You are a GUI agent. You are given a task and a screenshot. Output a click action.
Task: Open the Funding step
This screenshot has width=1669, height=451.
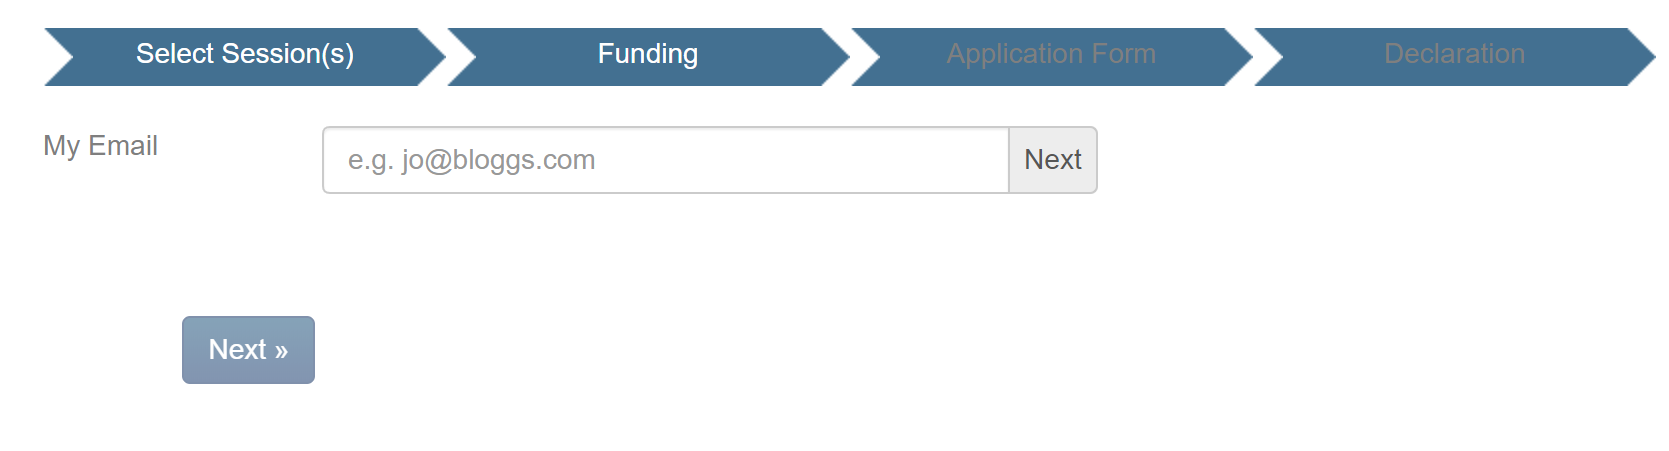tap(648, 55)
